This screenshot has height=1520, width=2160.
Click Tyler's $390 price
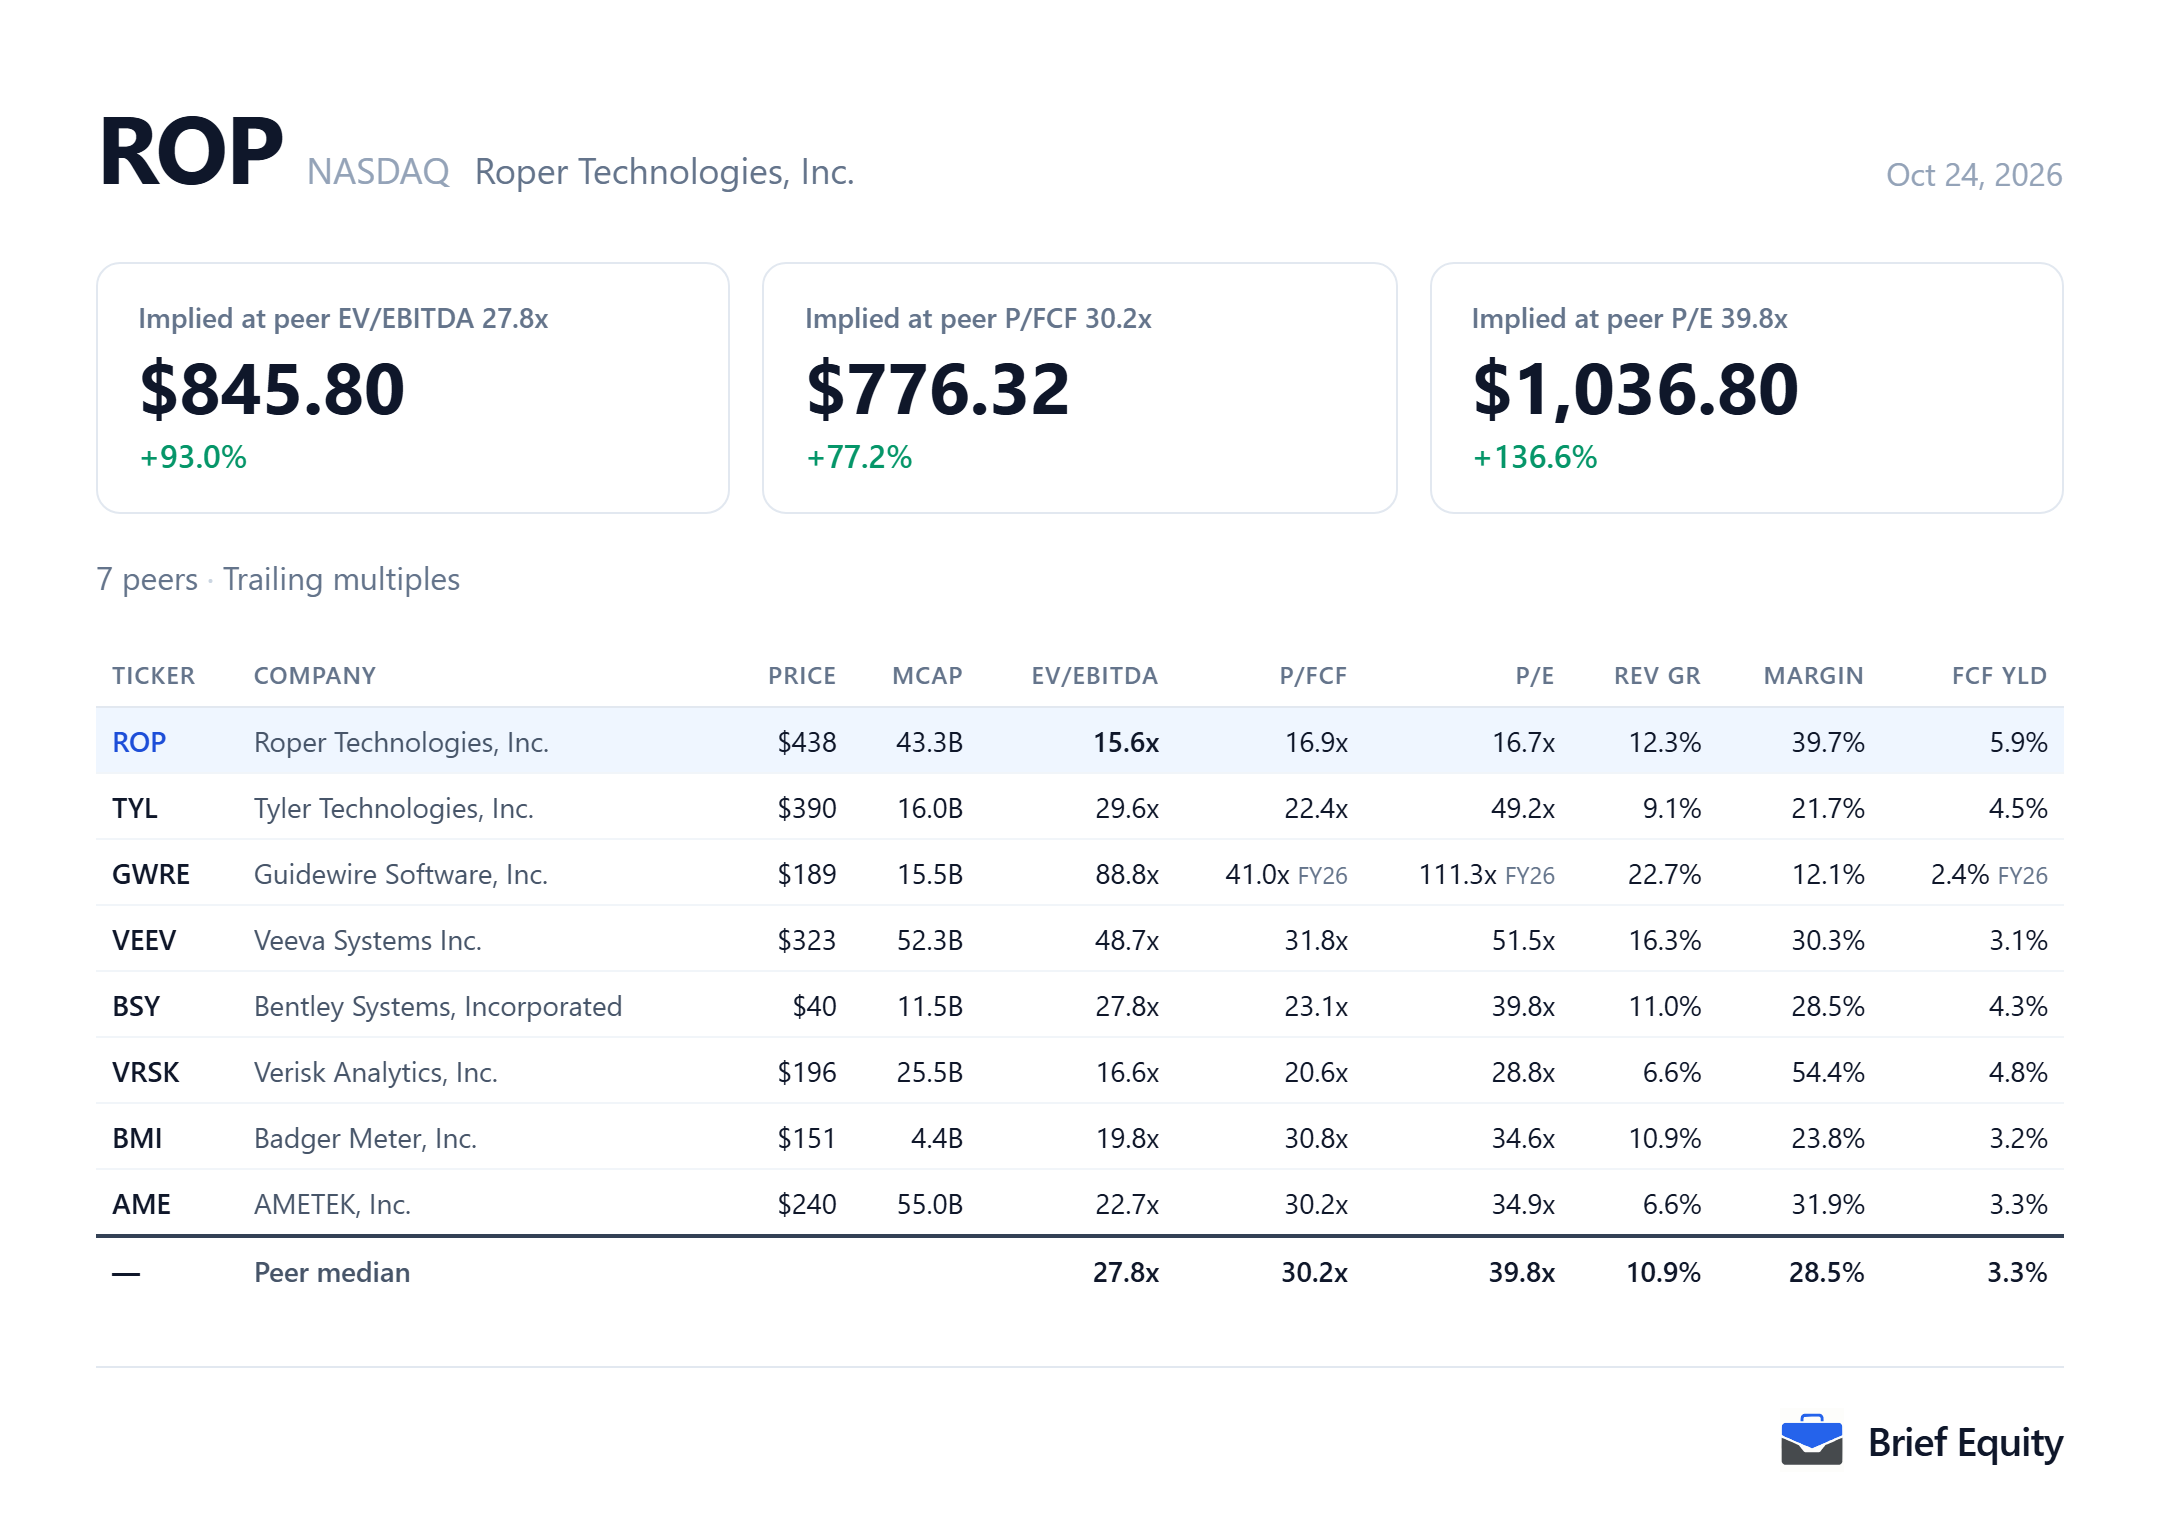(807, 808)
